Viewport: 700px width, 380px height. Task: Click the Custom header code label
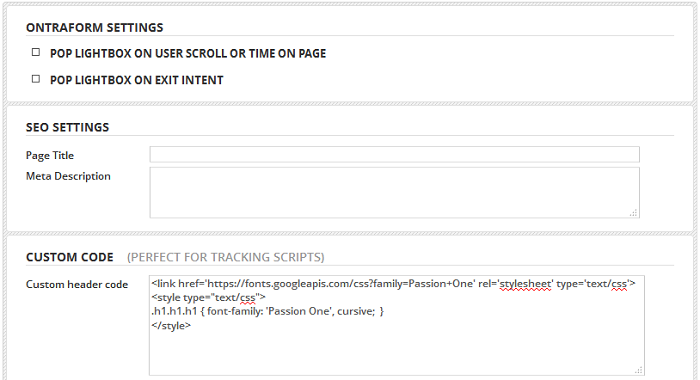pyautogui.click(x=77, y=284)
